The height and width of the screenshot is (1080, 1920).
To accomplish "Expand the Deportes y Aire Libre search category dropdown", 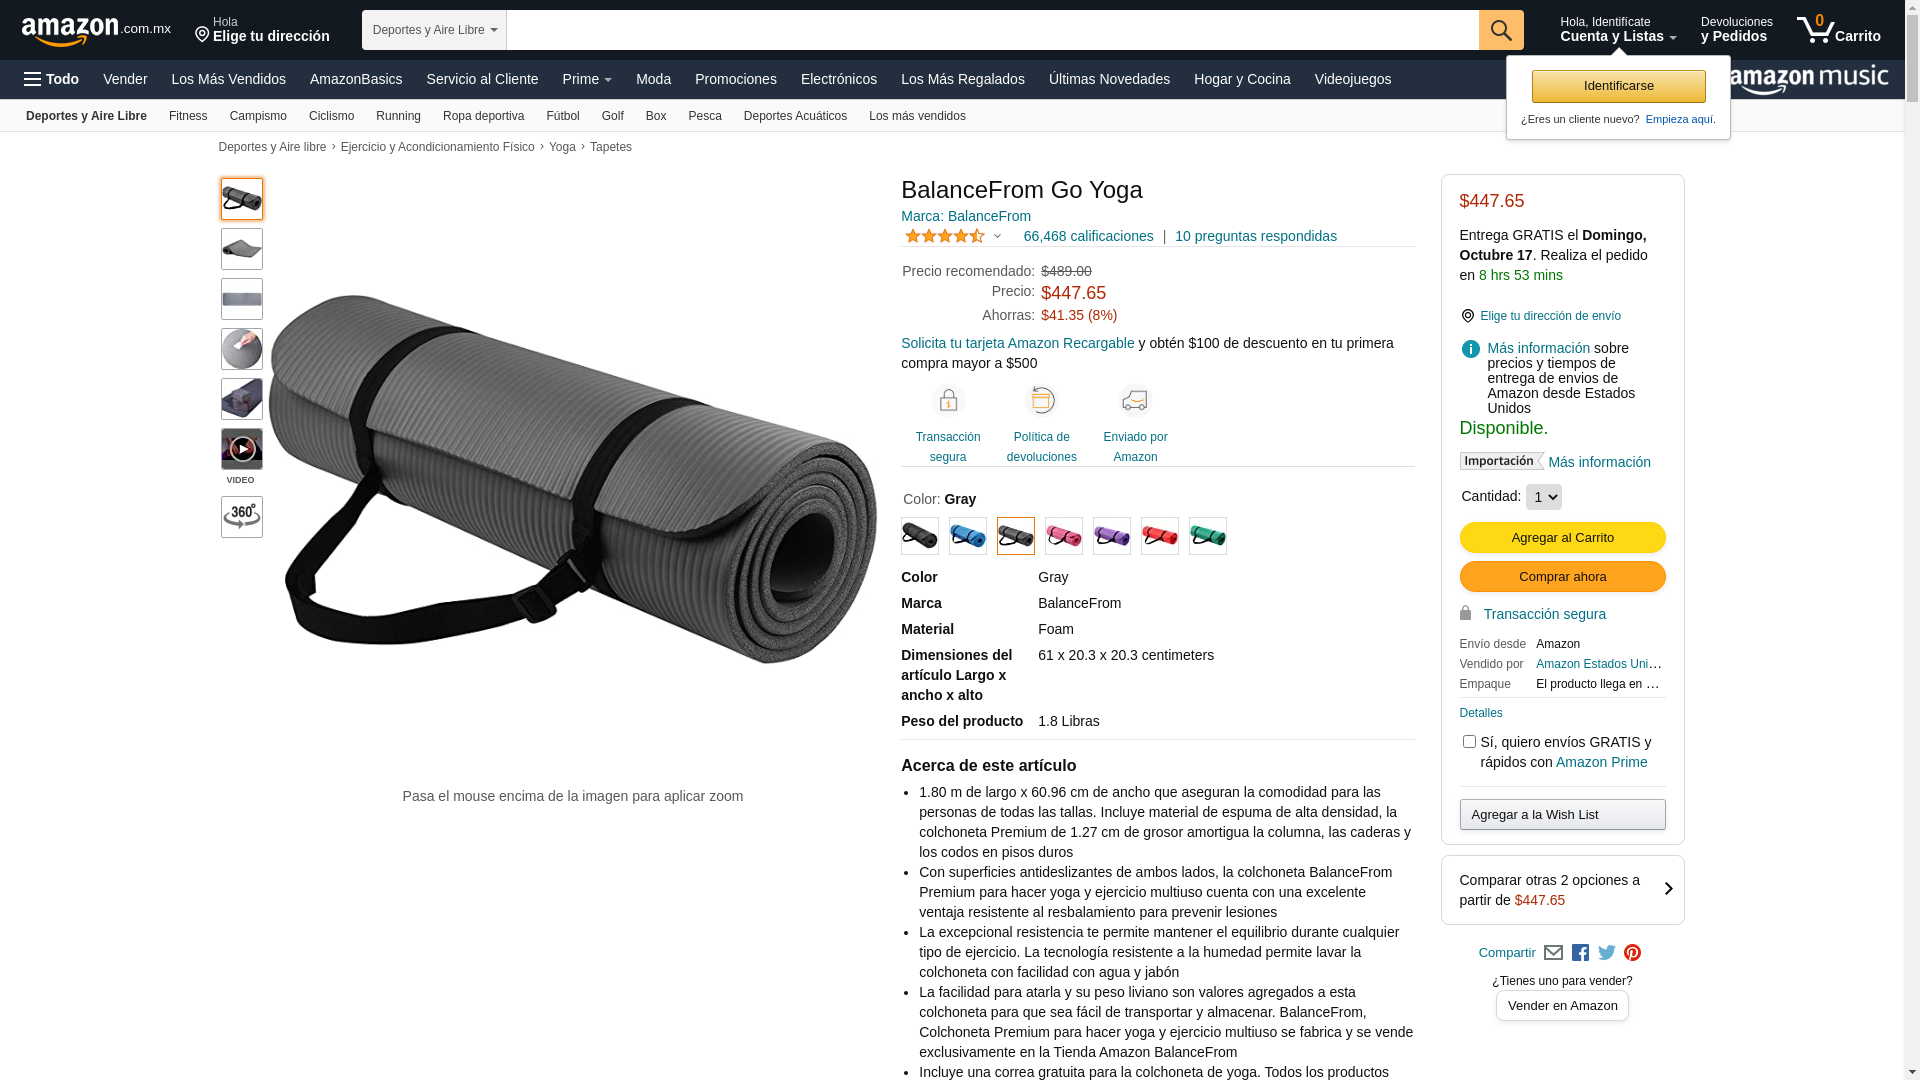I will coord(434,30).
